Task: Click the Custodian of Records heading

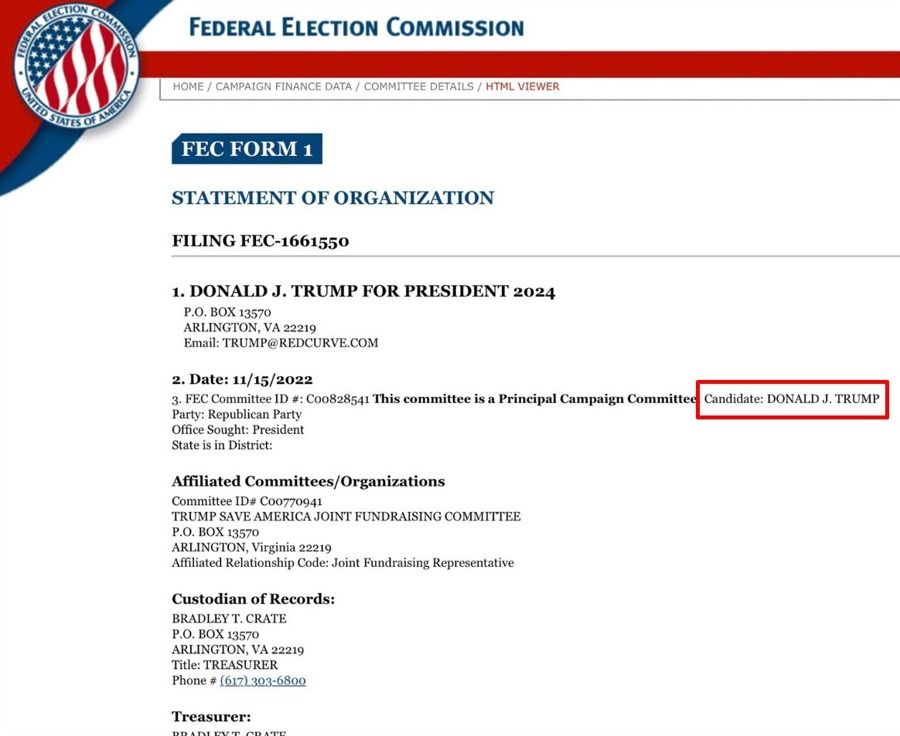Action: [253, 599]
